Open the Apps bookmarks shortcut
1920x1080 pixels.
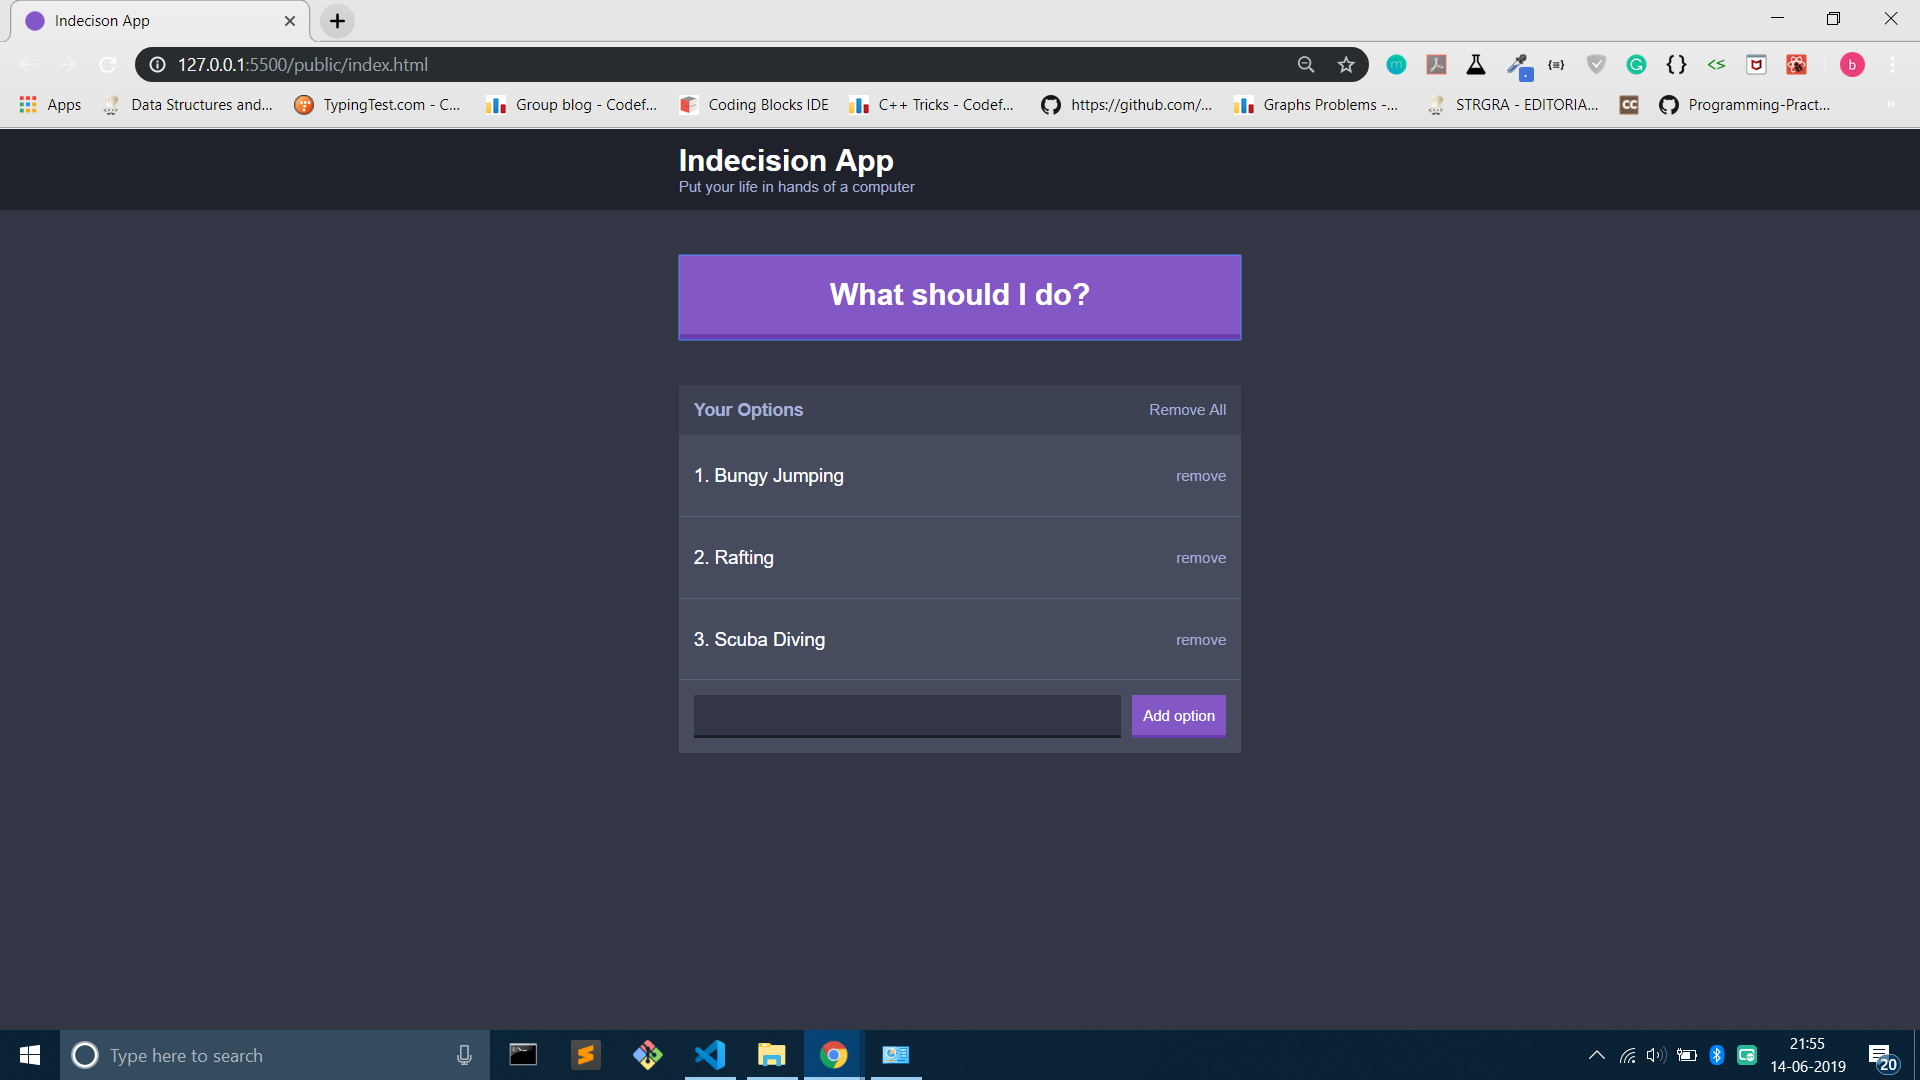(50, 105)
